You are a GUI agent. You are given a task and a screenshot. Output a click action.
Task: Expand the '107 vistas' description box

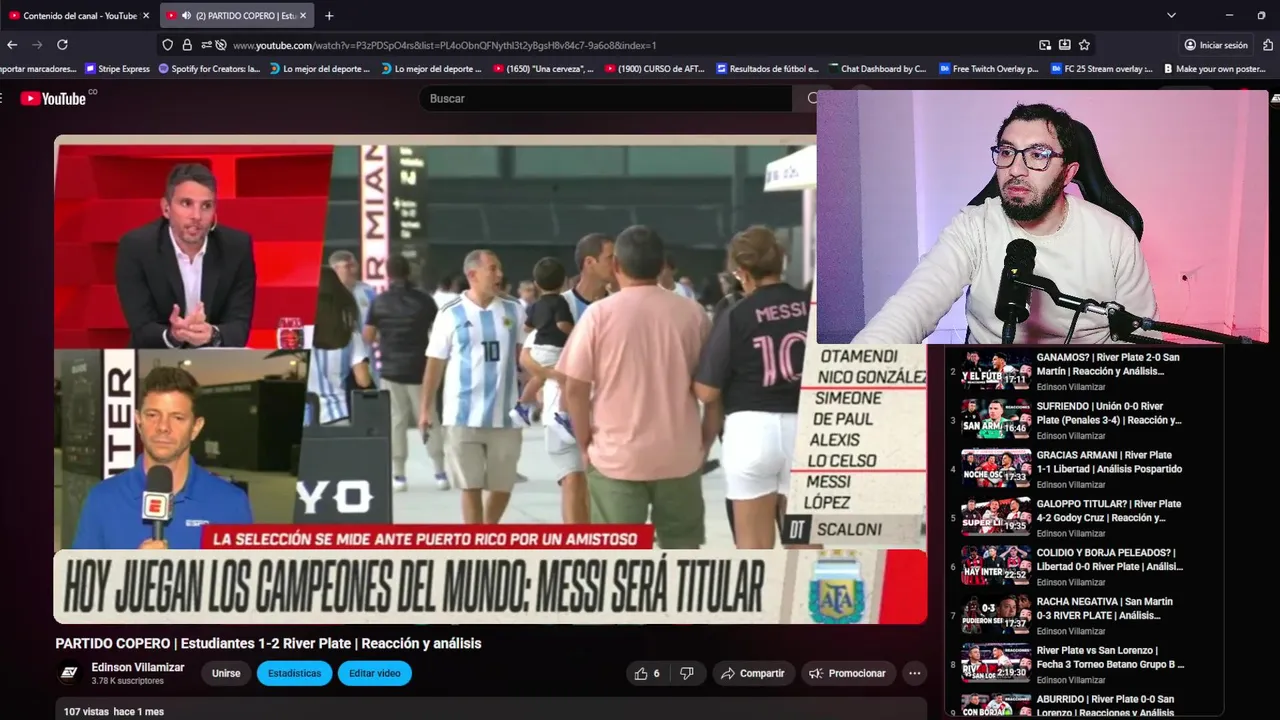(490, 710)
